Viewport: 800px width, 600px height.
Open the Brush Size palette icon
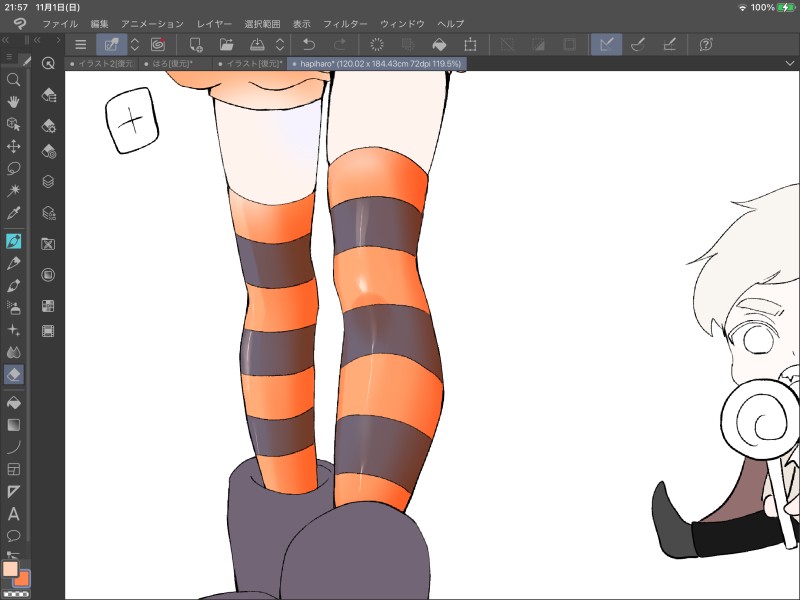tap(48, 152)
